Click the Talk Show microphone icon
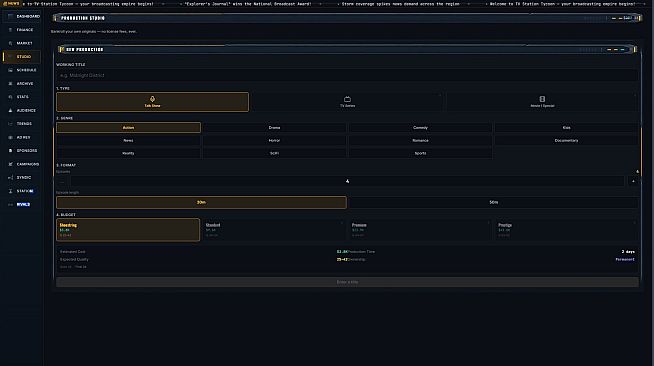 pos(152,99)
